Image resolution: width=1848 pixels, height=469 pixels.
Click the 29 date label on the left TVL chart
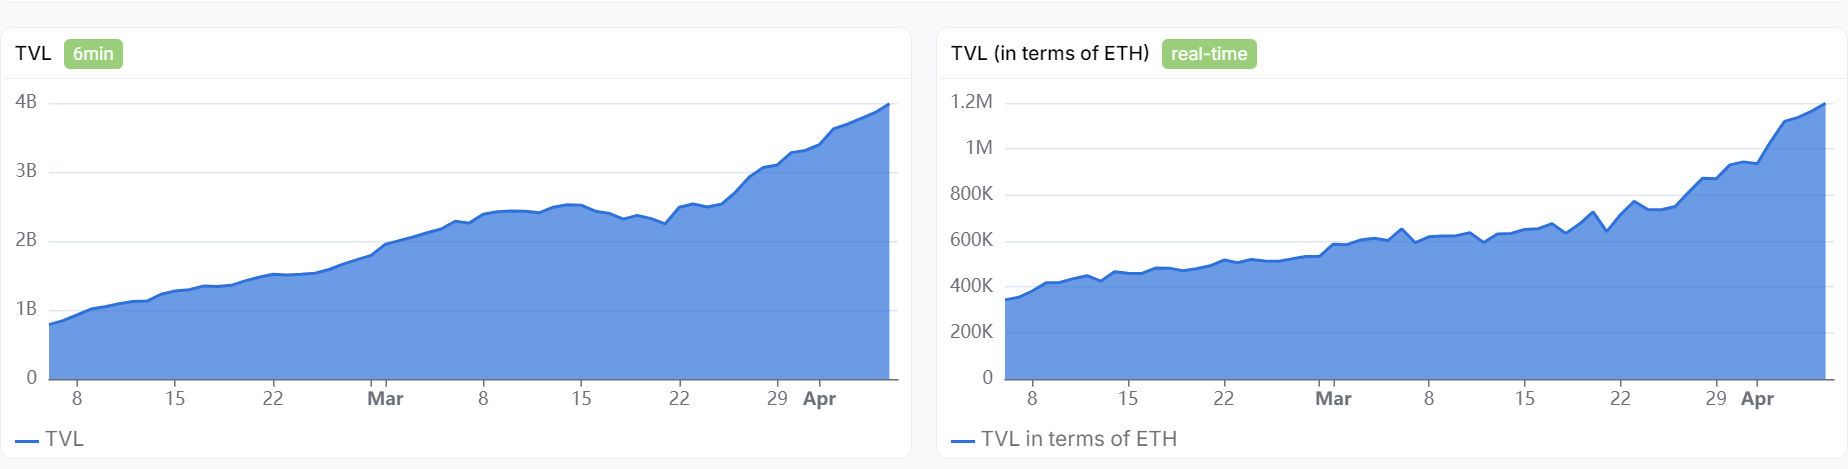pyautogui.click(x=777, y=399)
